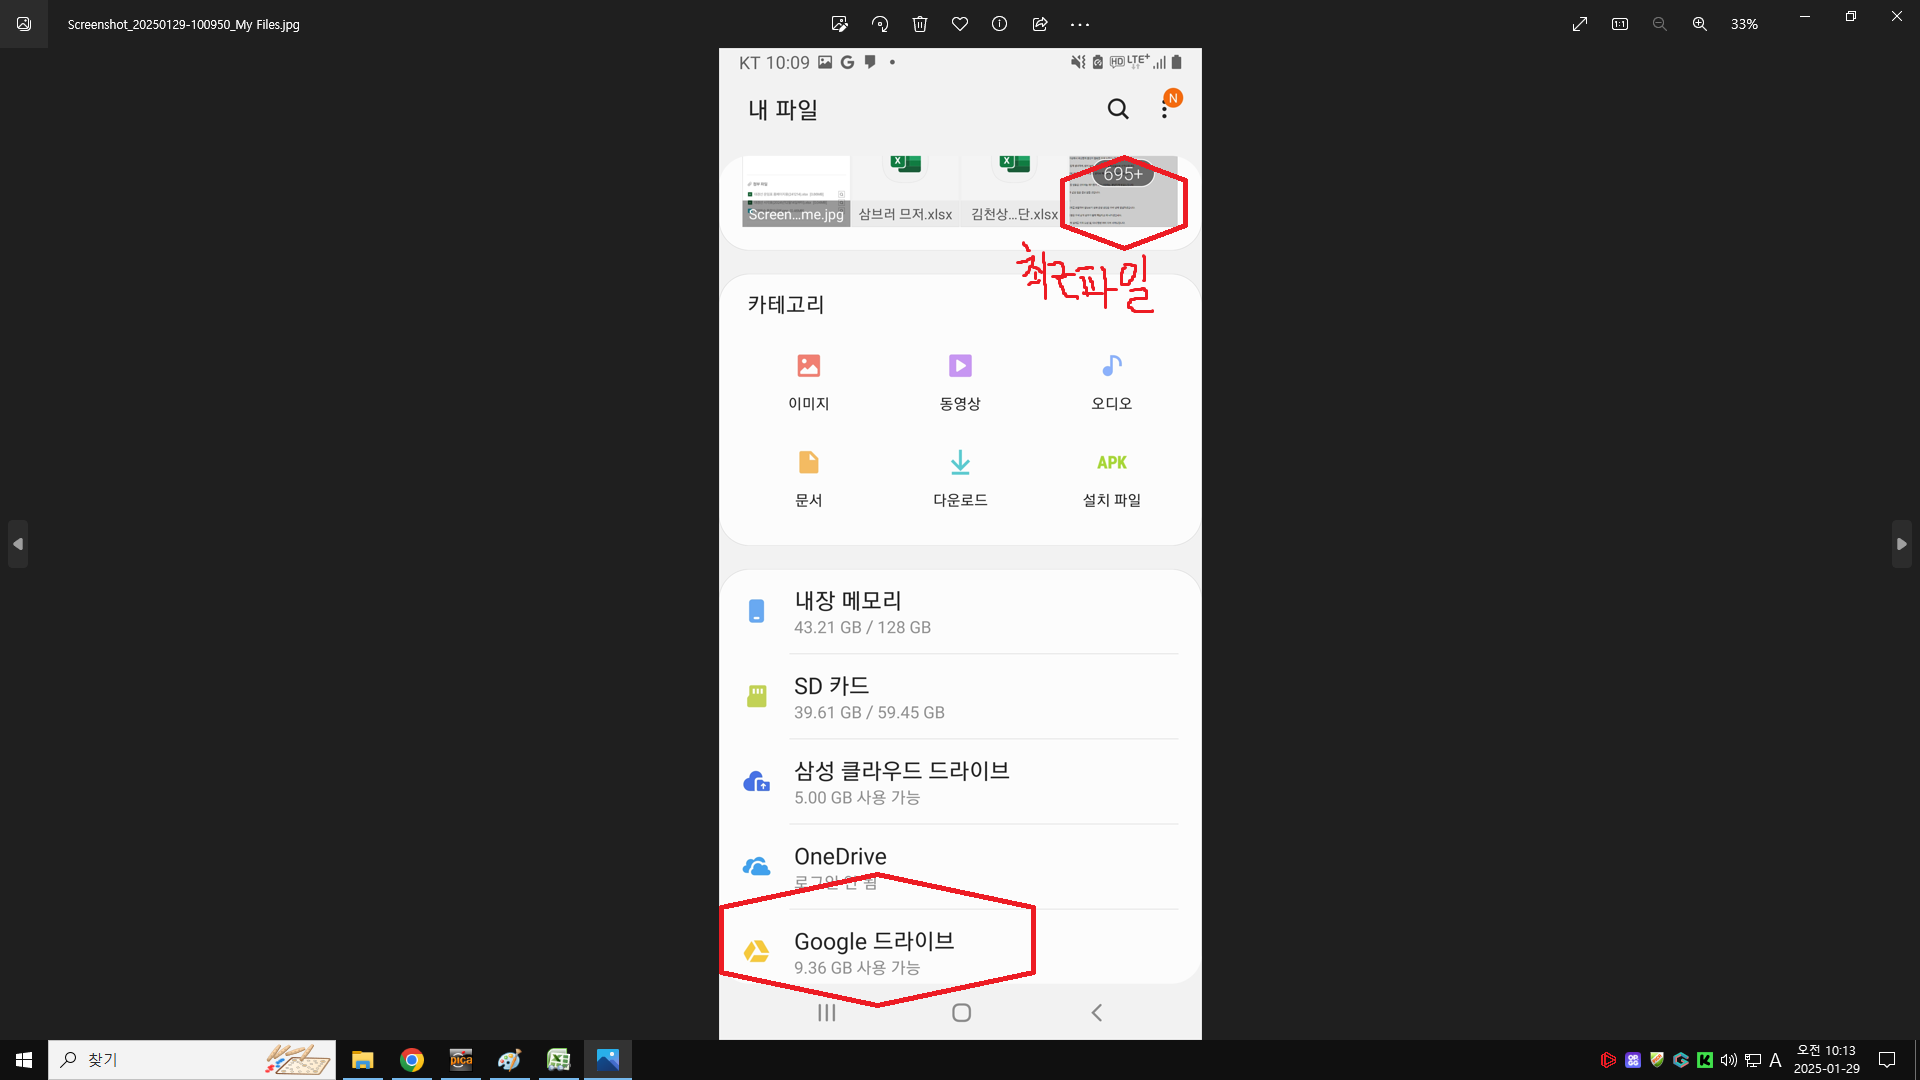Click the Share icon in toolbar
Image resolution: width=1920 pixels, height=1080 pixels.
(x=1040, y=24)
